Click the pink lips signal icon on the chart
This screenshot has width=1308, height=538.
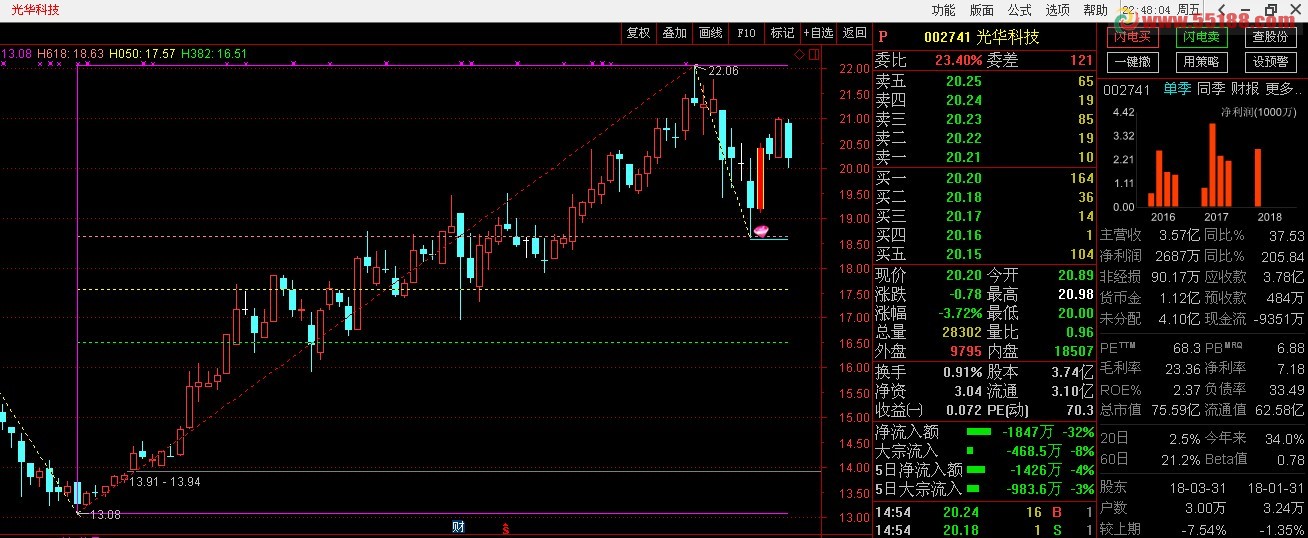click(760, 230)
